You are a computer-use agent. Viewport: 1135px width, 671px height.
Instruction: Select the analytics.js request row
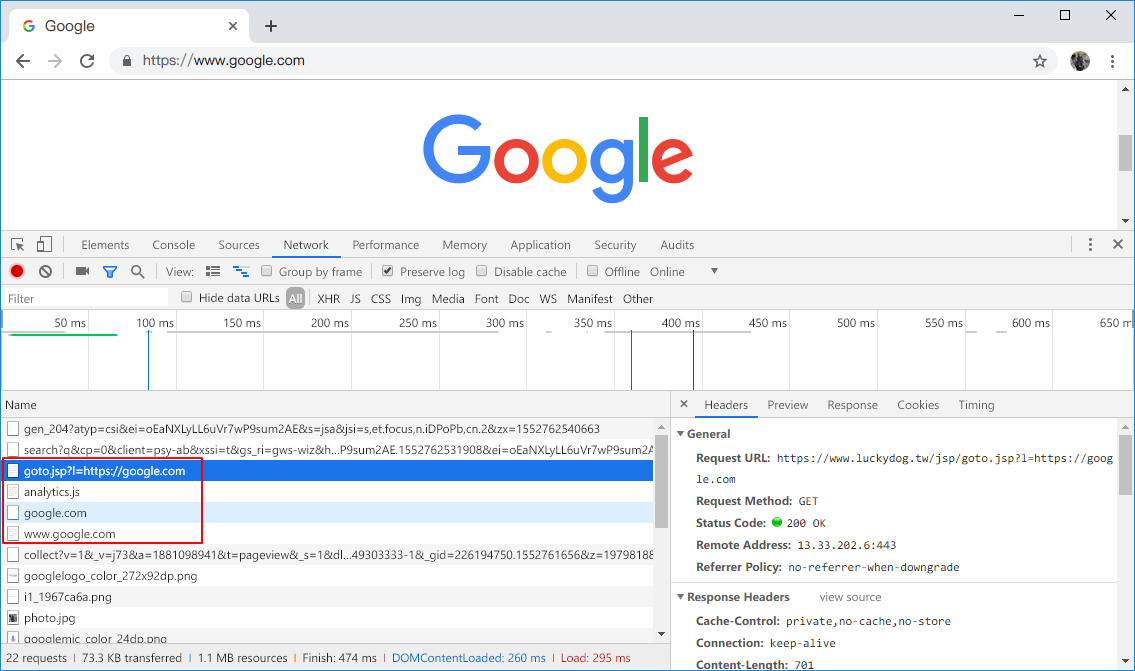[x=329, y=491]
